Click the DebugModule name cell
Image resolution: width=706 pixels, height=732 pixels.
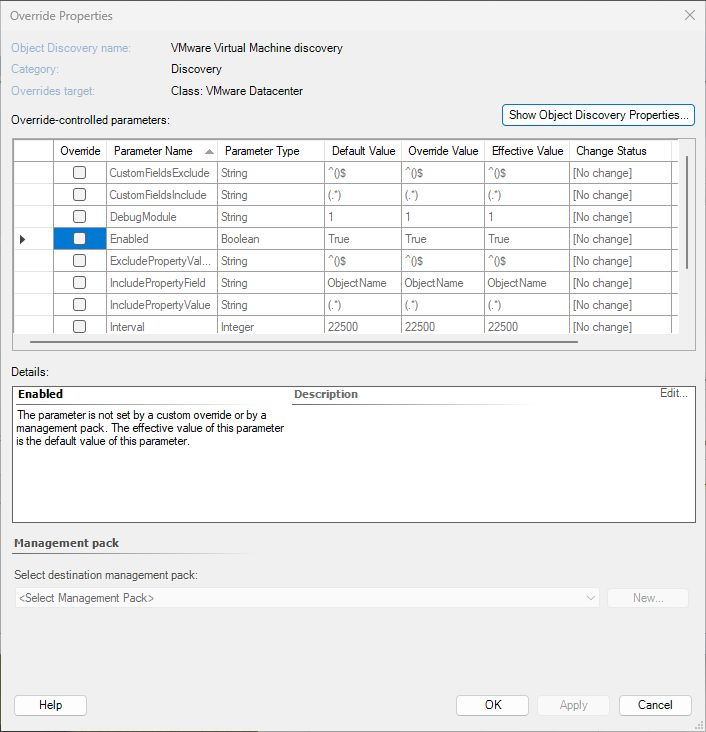(162, 217)
